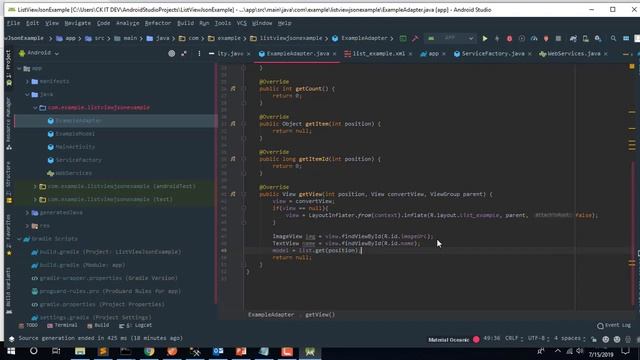Select WebServices in project tree
The height and width of the screenshot is (360, 640).
pyautogui.click(x=73, y=173)
